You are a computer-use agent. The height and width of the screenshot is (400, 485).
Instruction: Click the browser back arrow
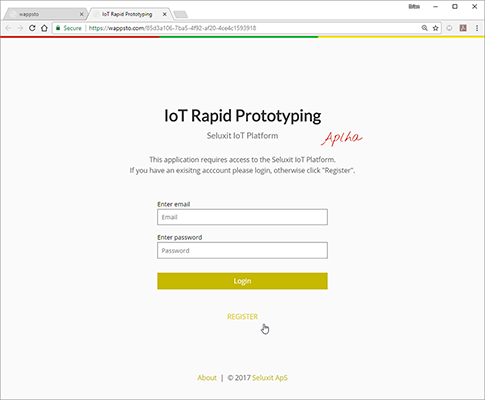8,28
